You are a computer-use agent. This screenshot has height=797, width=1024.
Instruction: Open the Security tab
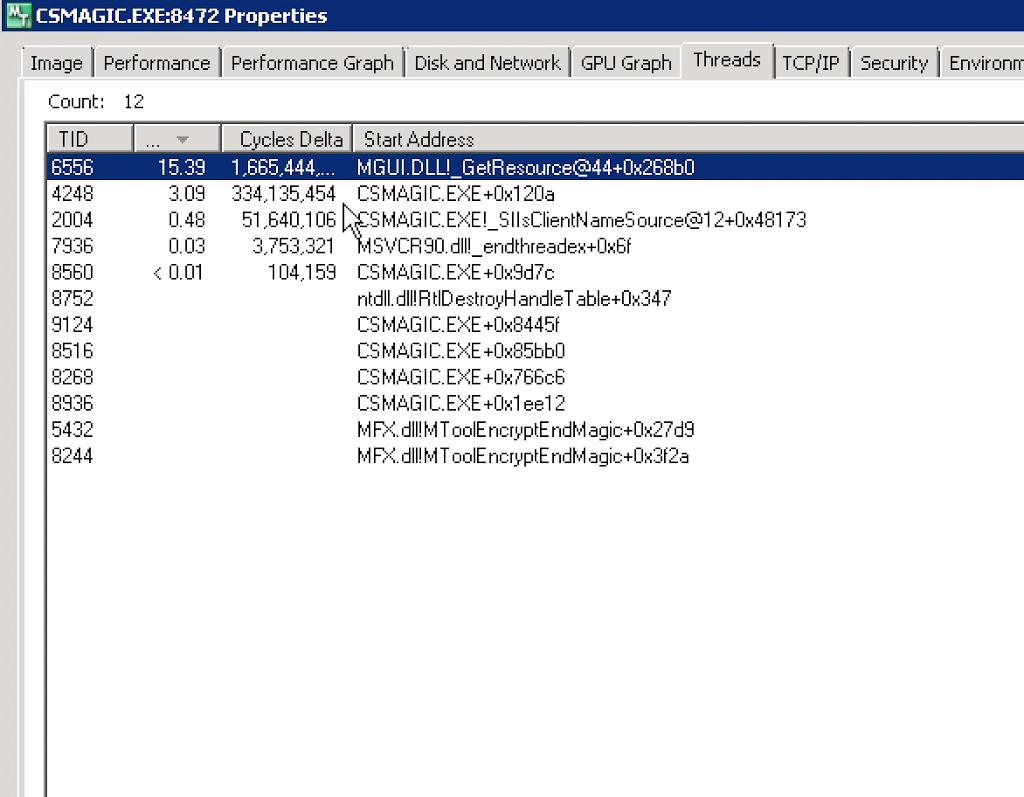[x=894, y=63]
